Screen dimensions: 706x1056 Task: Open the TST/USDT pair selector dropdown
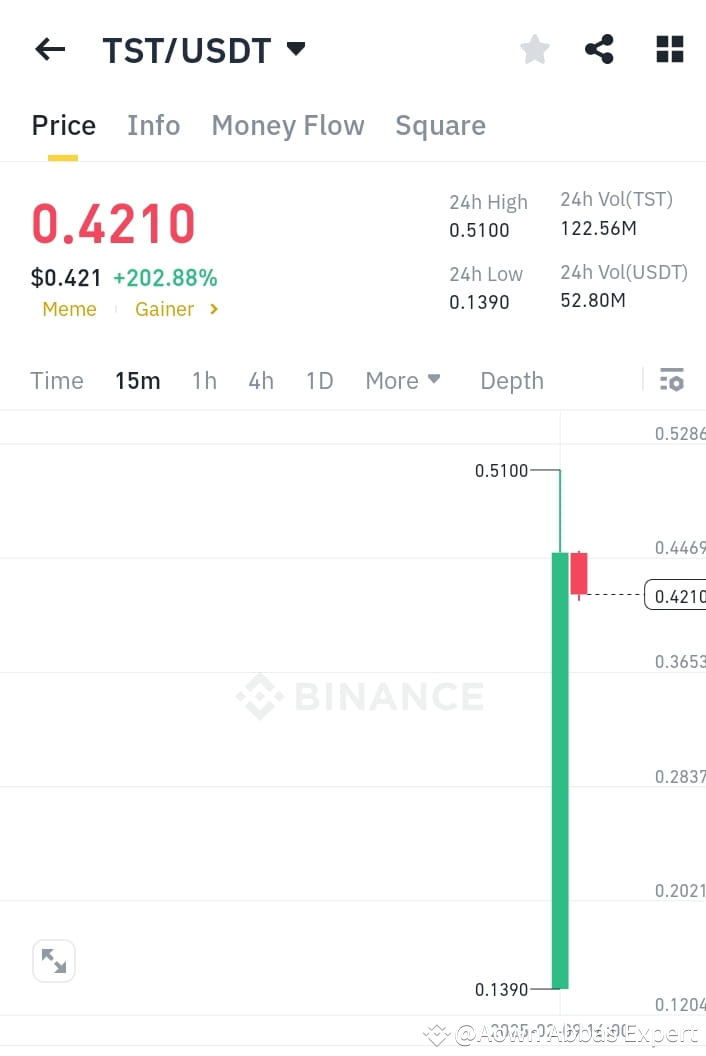pyautogui.click(x=204, y=49)
